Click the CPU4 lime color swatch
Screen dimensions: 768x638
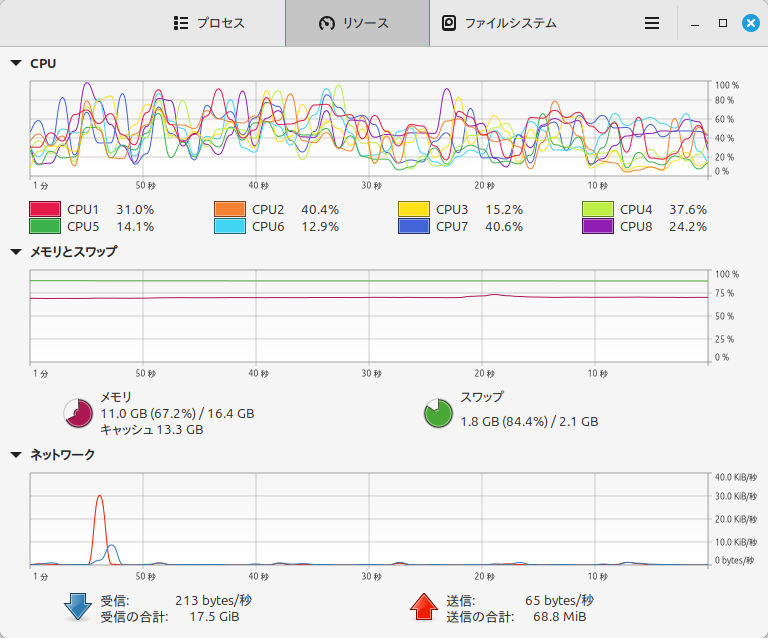click(597, 209)
